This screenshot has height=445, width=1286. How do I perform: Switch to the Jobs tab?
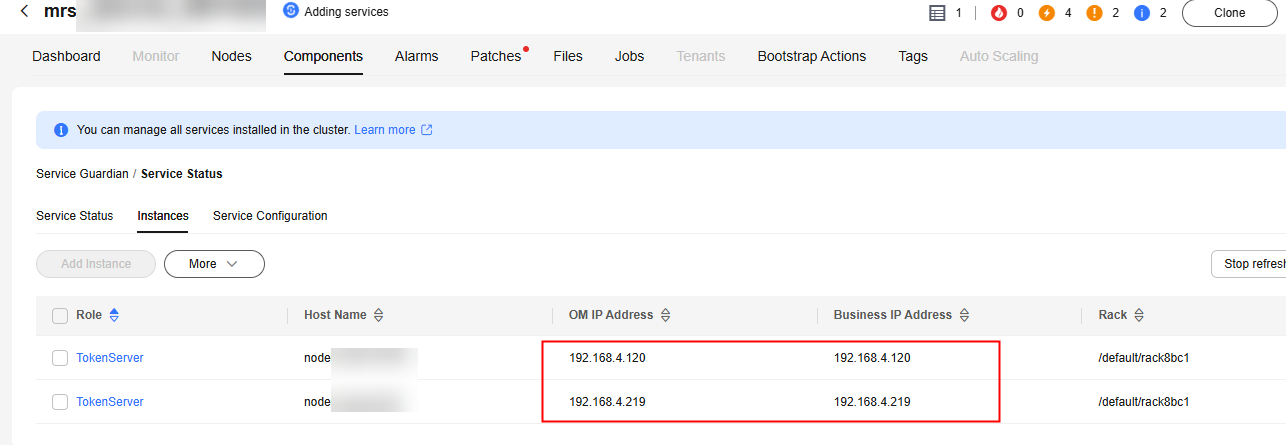click(629, 56)
